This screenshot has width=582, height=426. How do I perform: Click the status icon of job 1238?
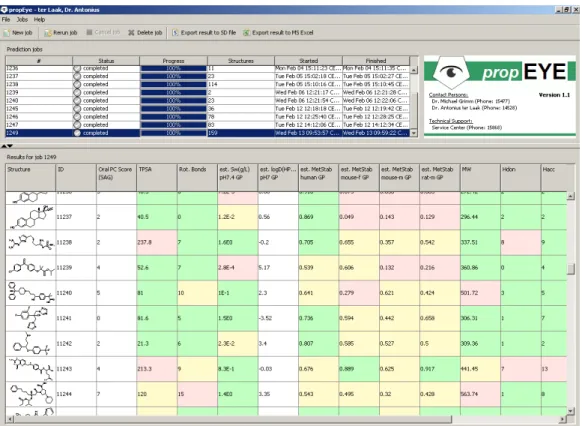(77, 84)
